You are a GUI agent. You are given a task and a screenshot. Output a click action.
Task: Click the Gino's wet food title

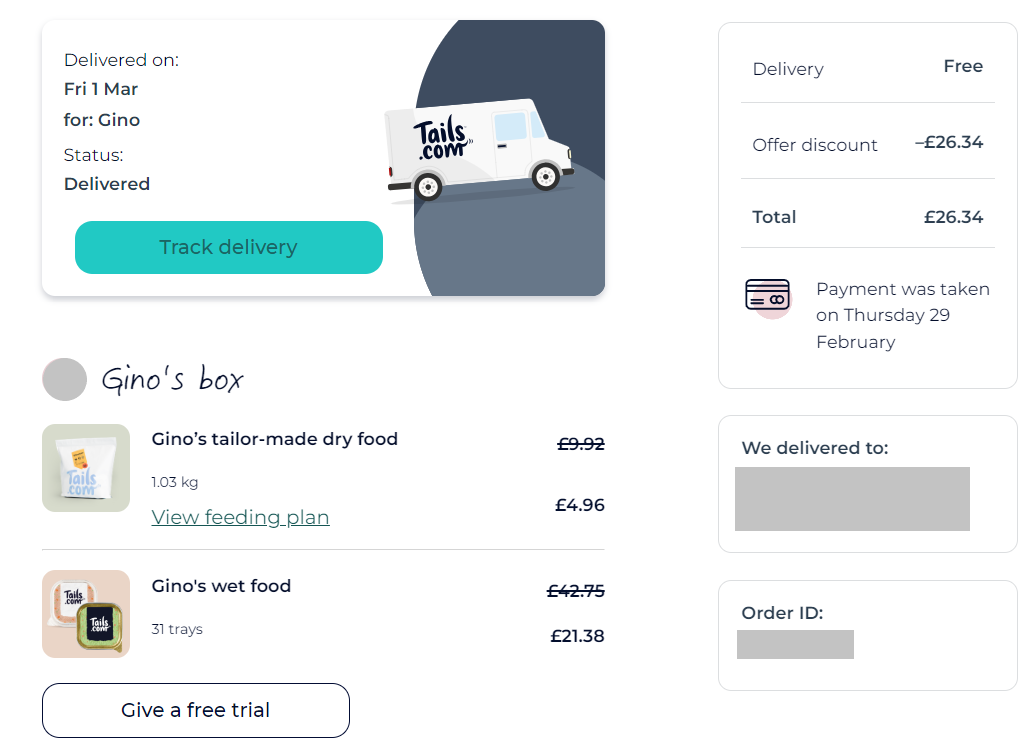(221, 586)
